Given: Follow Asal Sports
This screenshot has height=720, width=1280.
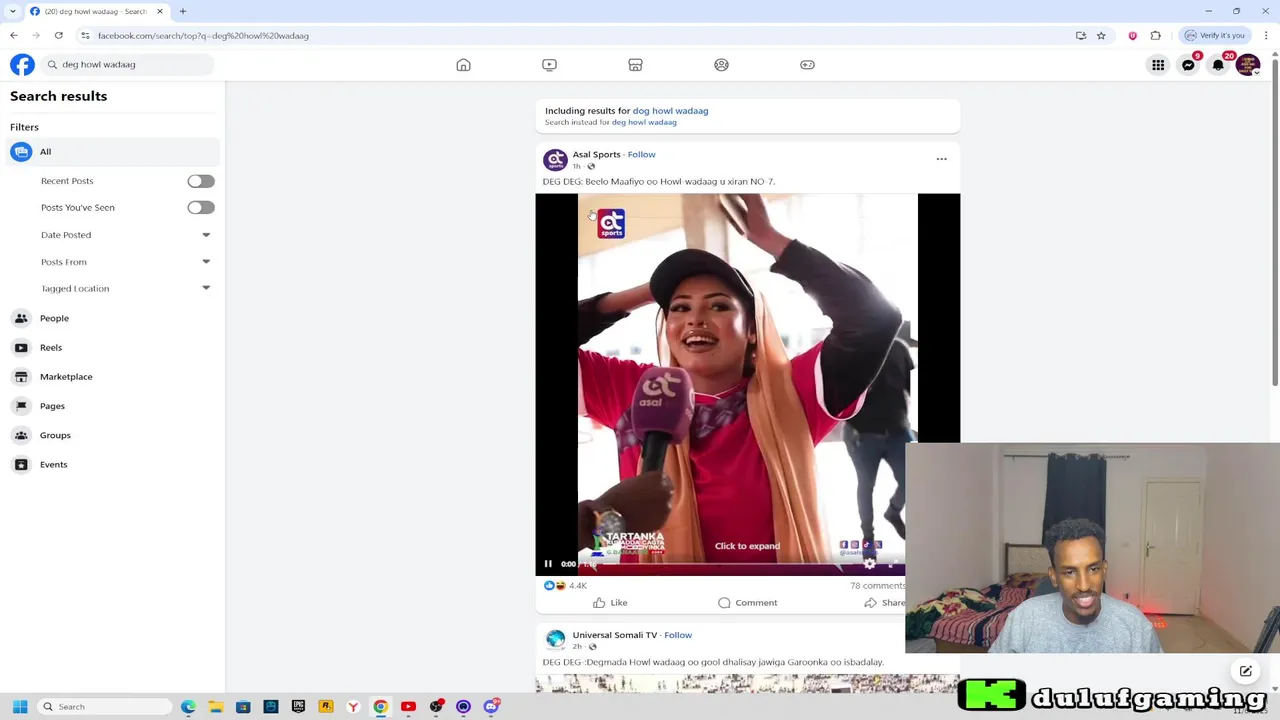Looking at the screenshot, I should (641, 154).
